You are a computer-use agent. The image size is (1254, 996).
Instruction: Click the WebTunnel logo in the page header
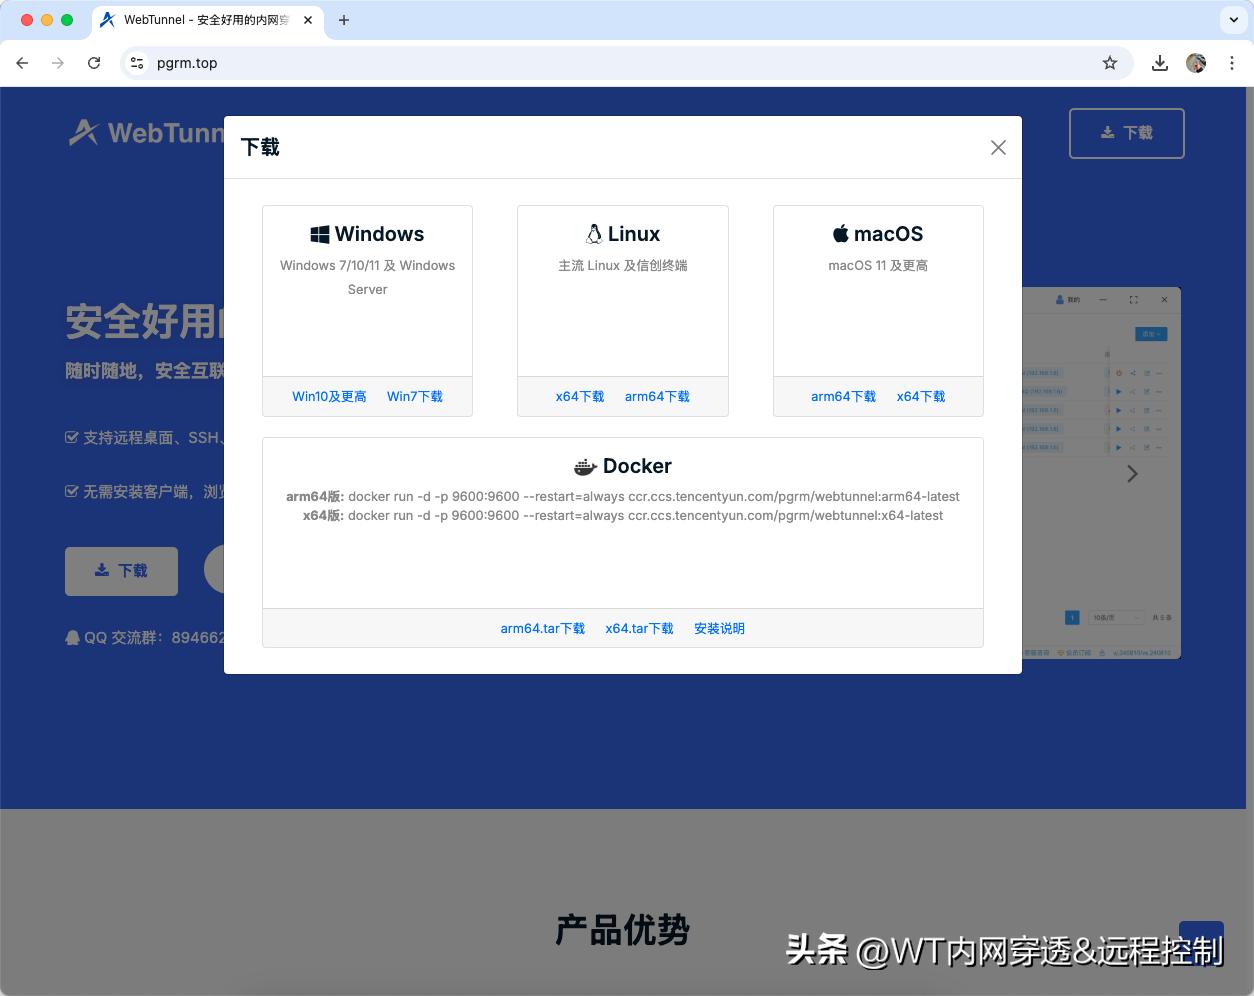[146, 133]
